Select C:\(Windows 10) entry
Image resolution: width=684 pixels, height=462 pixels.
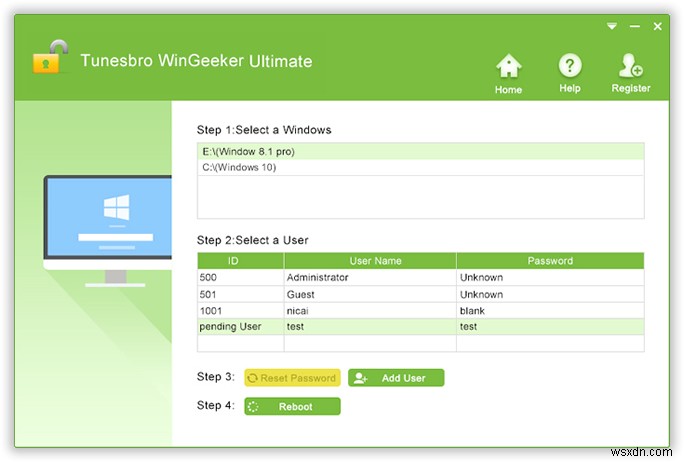[x=421, y=168]
